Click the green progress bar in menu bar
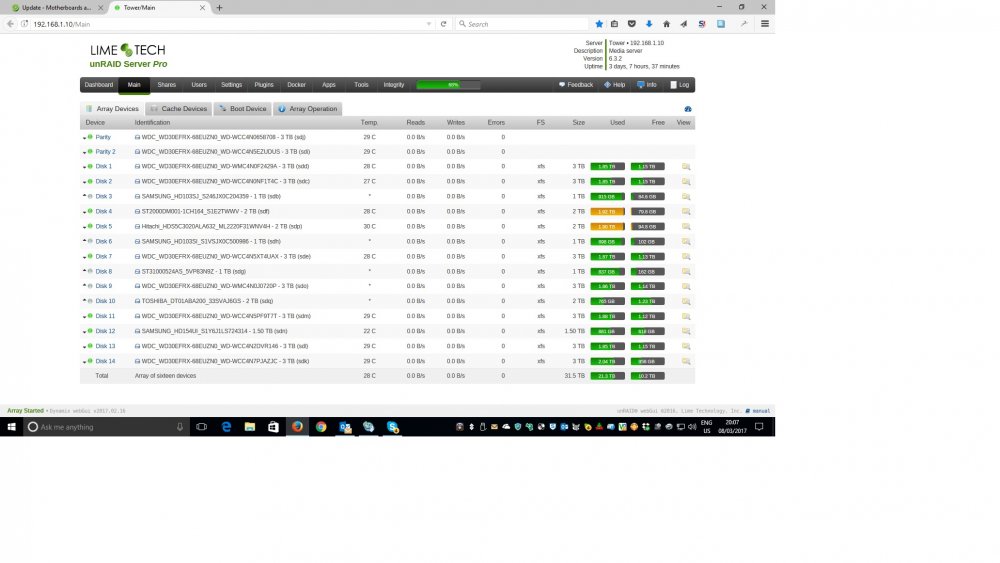This screenshot has height=563, width=1000. point(448,85)
